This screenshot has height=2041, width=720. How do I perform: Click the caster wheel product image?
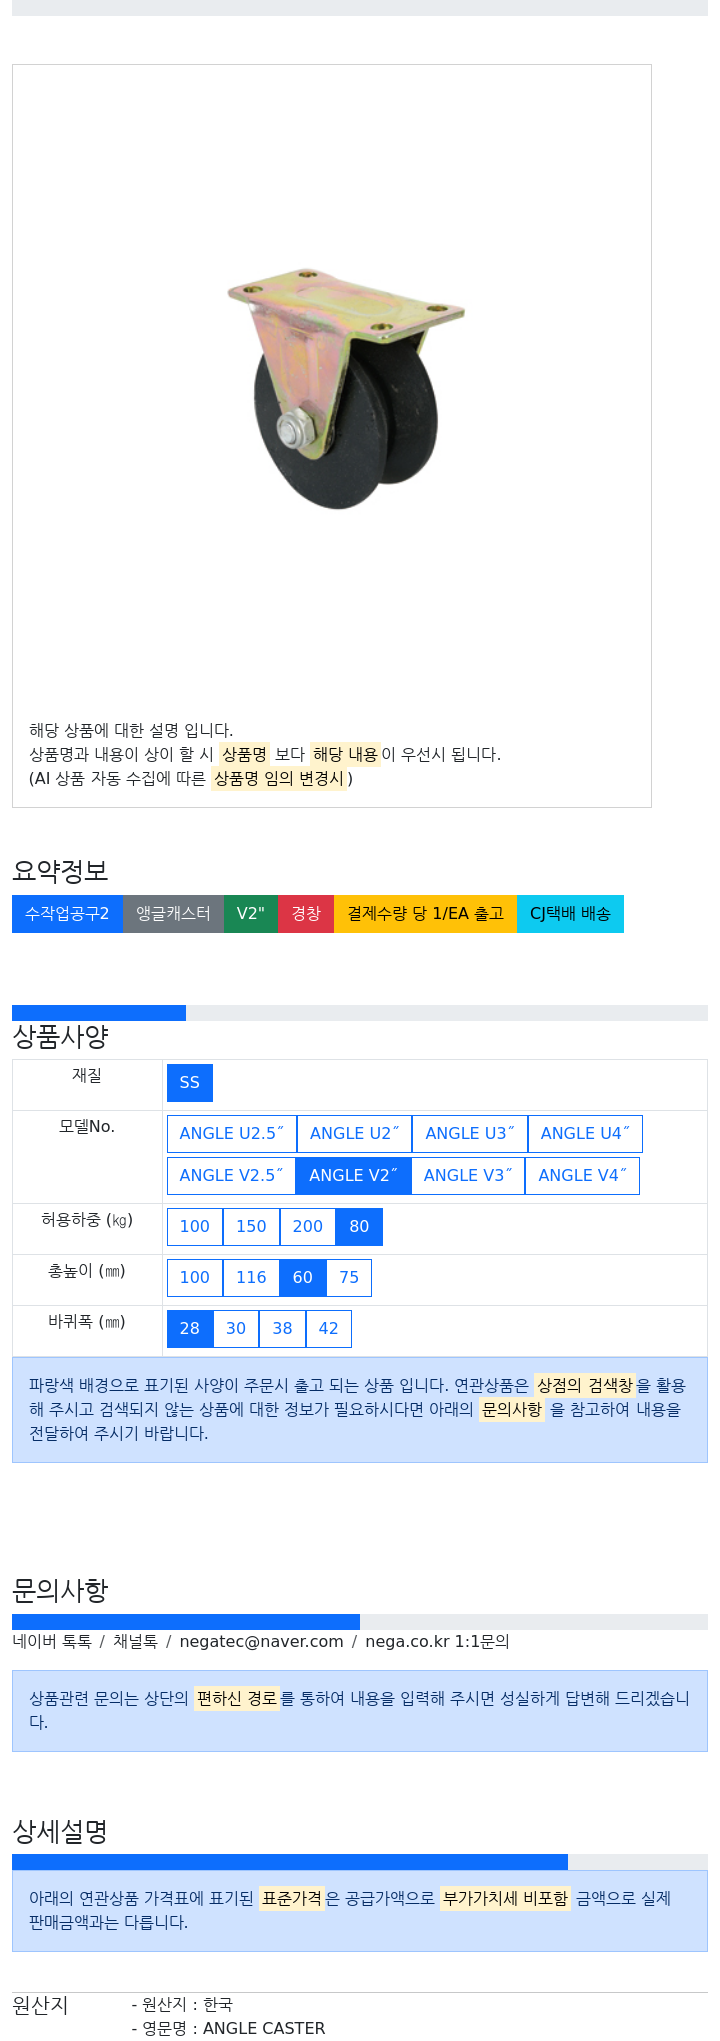(346, 388)
